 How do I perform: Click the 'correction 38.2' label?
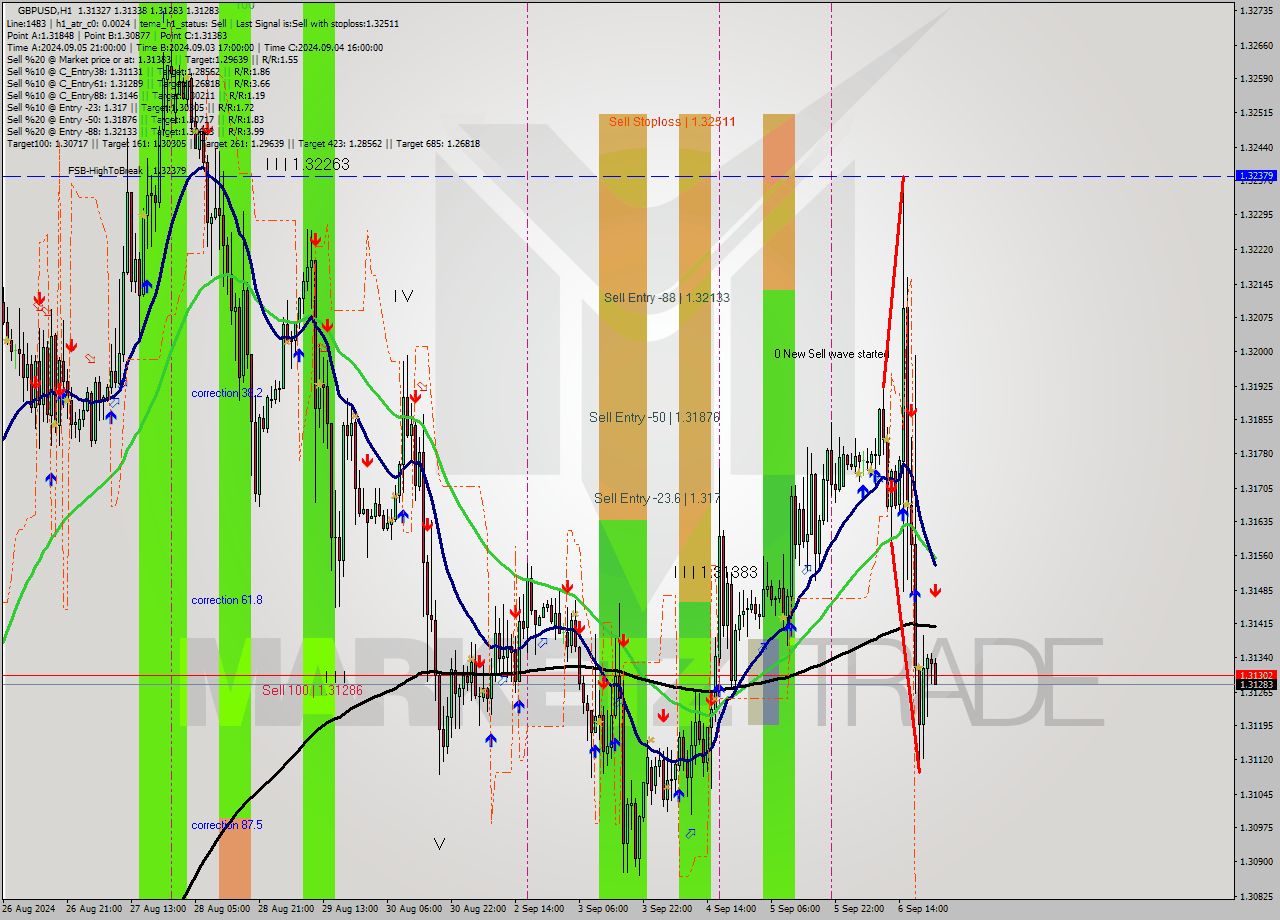227,393
